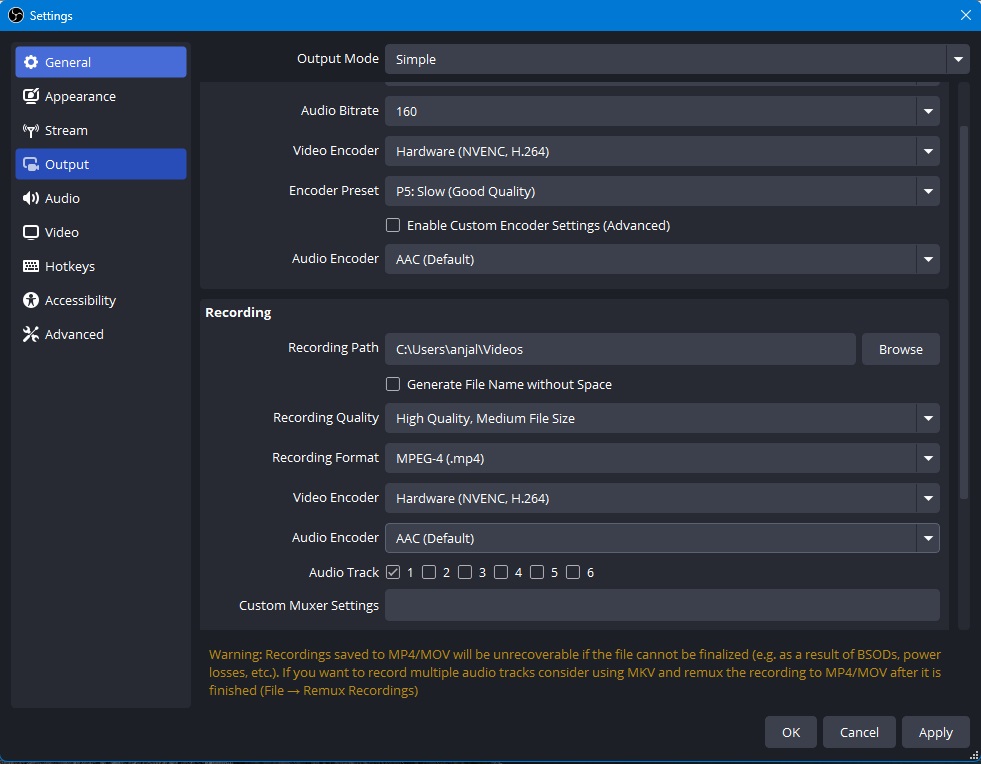Open the Hotkeys settings section
Screen dimensions: 981x764
101,266
